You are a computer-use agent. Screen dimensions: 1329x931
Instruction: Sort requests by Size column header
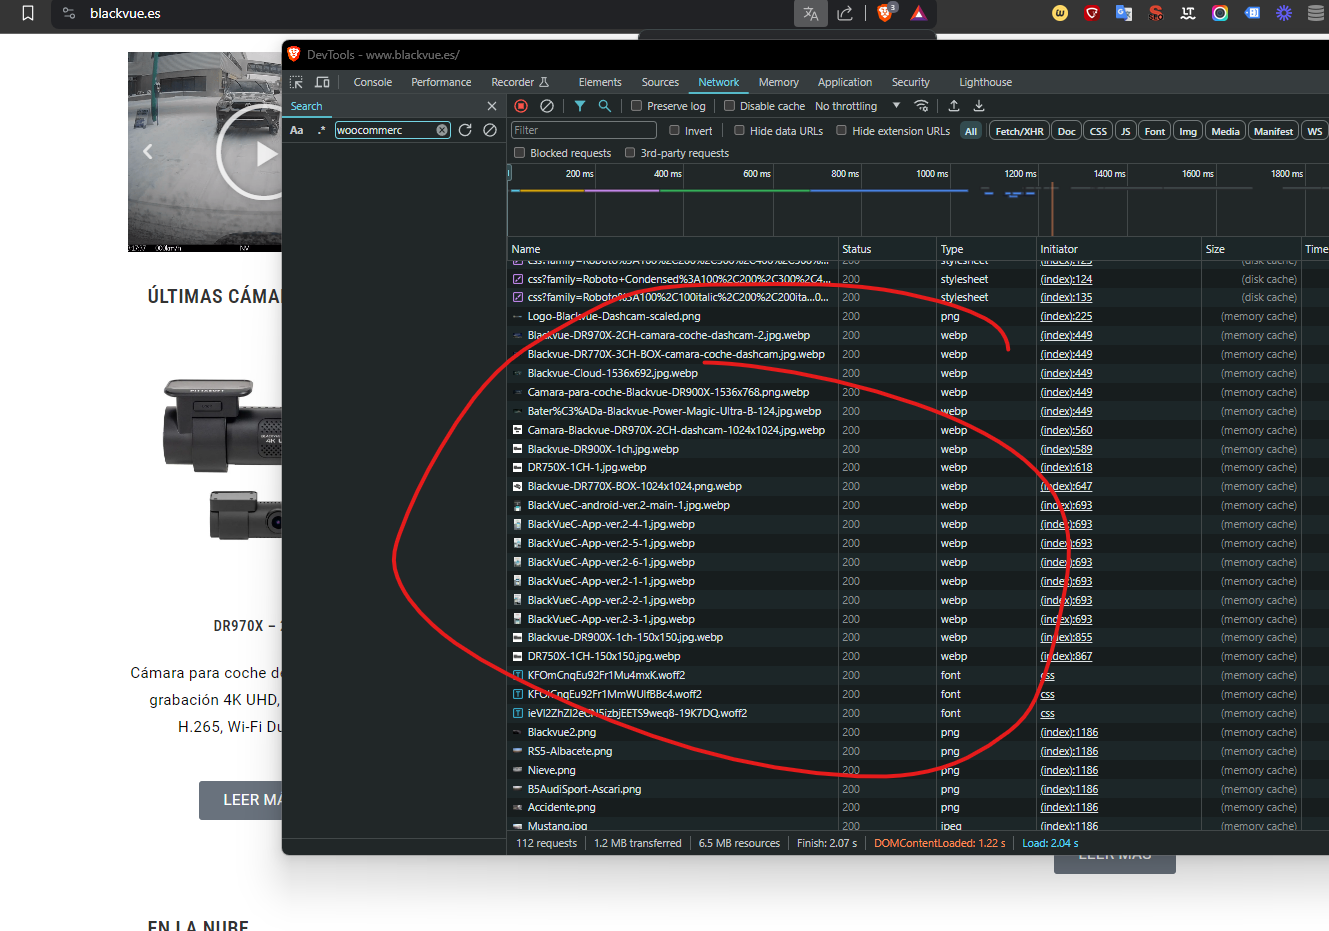pos(1251,249)
